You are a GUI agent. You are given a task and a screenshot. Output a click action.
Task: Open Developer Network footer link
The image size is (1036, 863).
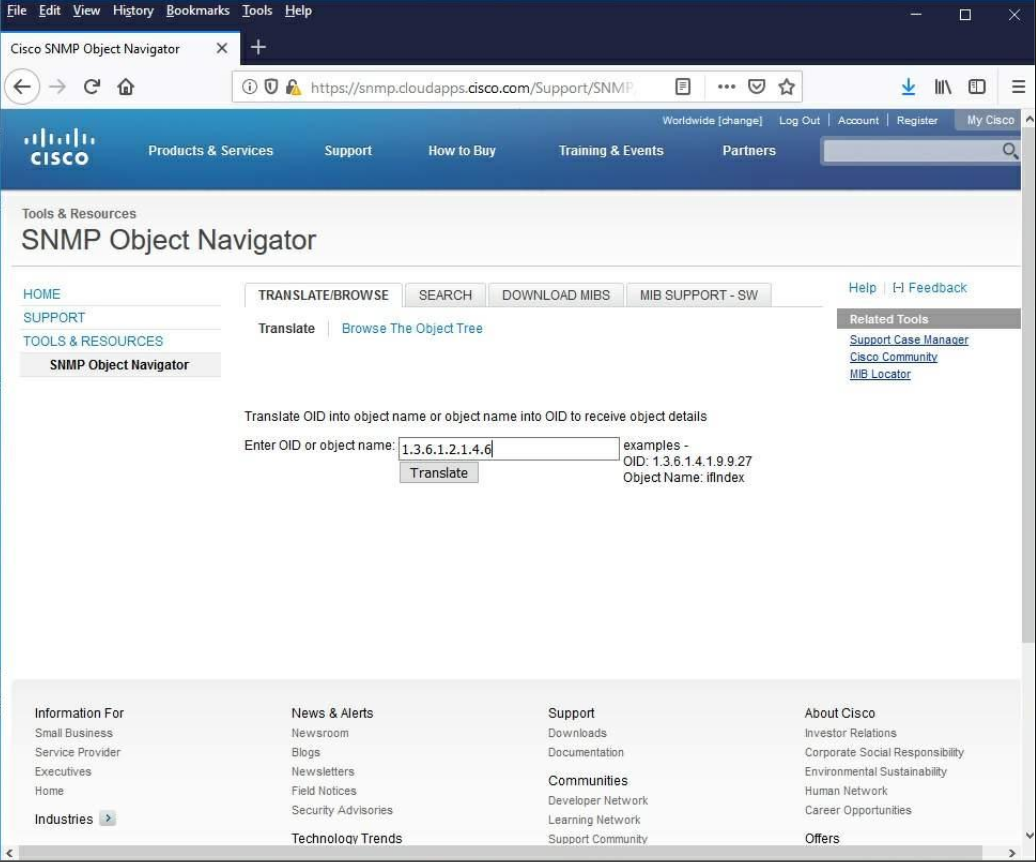(598, 800)
